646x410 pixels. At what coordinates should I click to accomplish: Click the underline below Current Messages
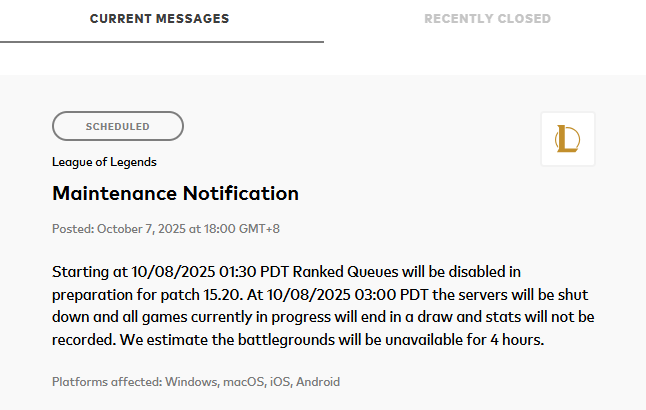coord(161,42)
